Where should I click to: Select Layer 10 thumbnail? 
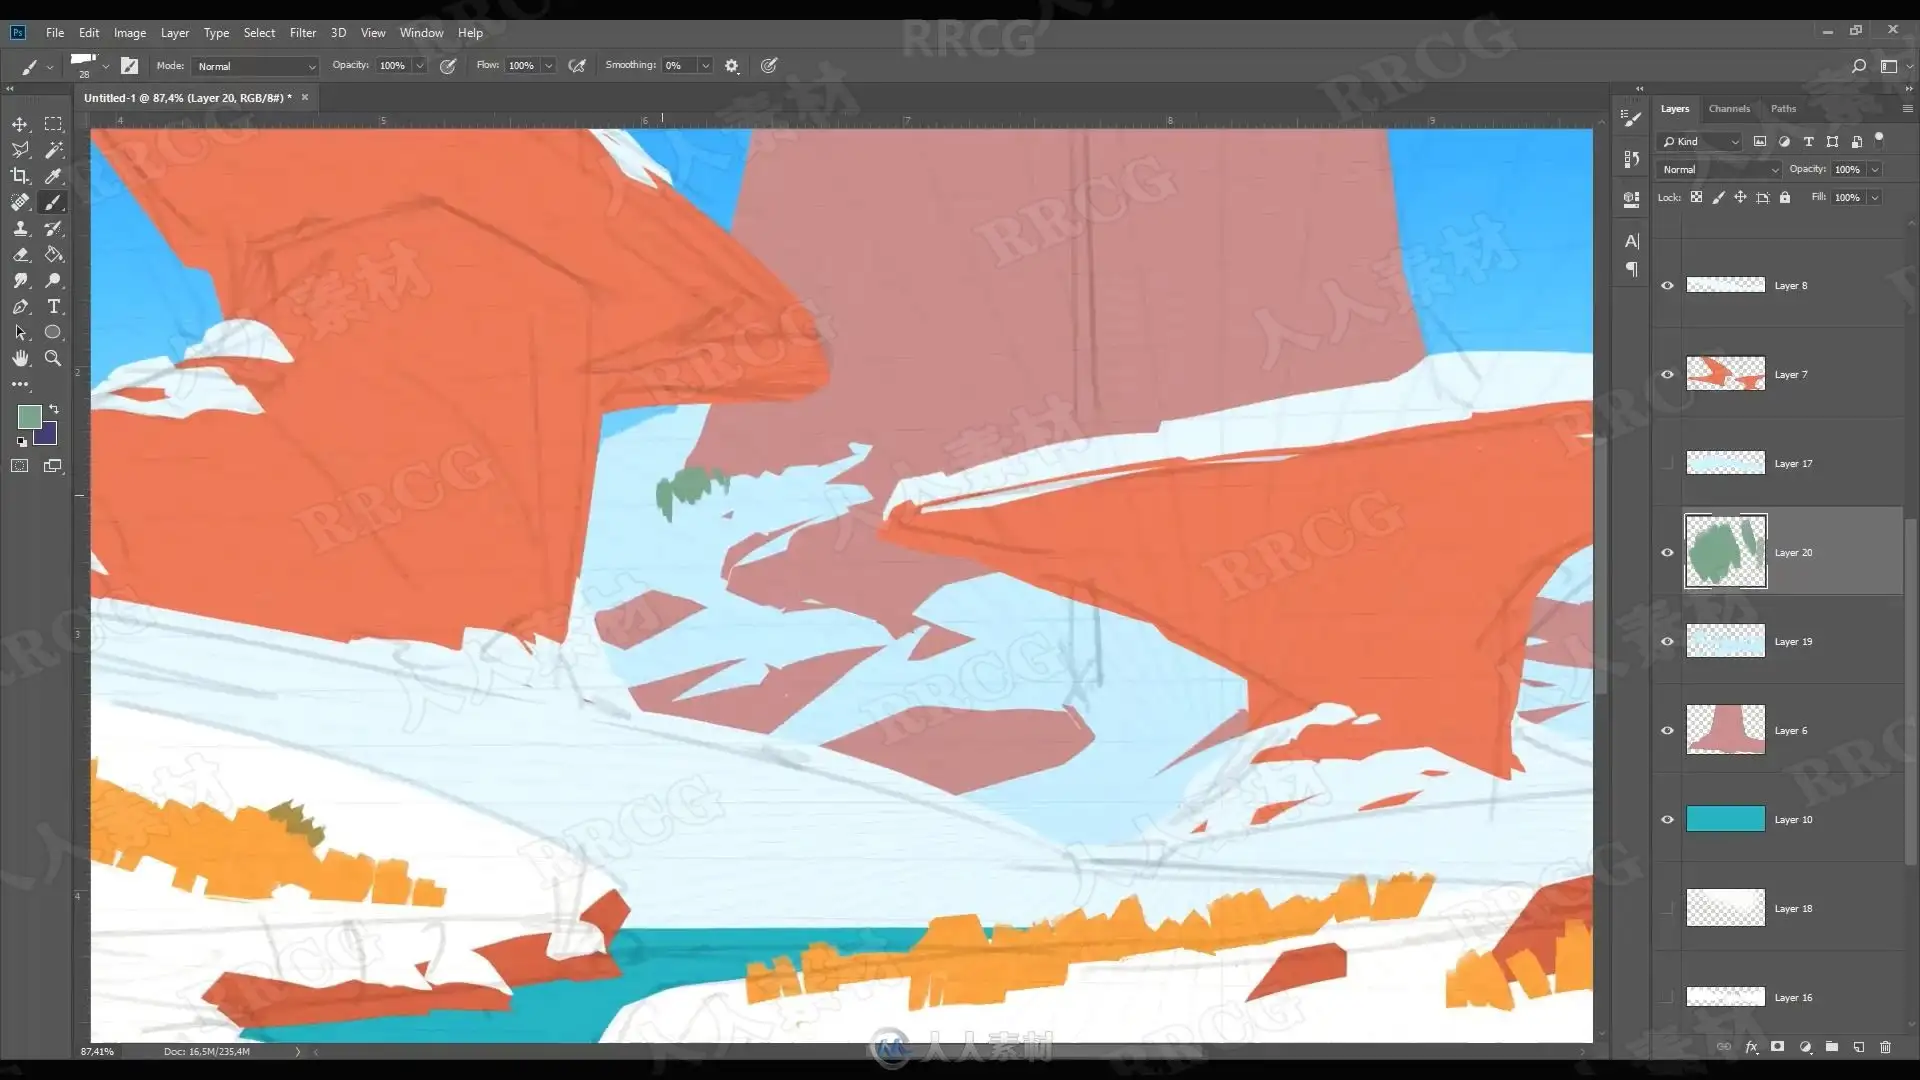coord(1725,819)
